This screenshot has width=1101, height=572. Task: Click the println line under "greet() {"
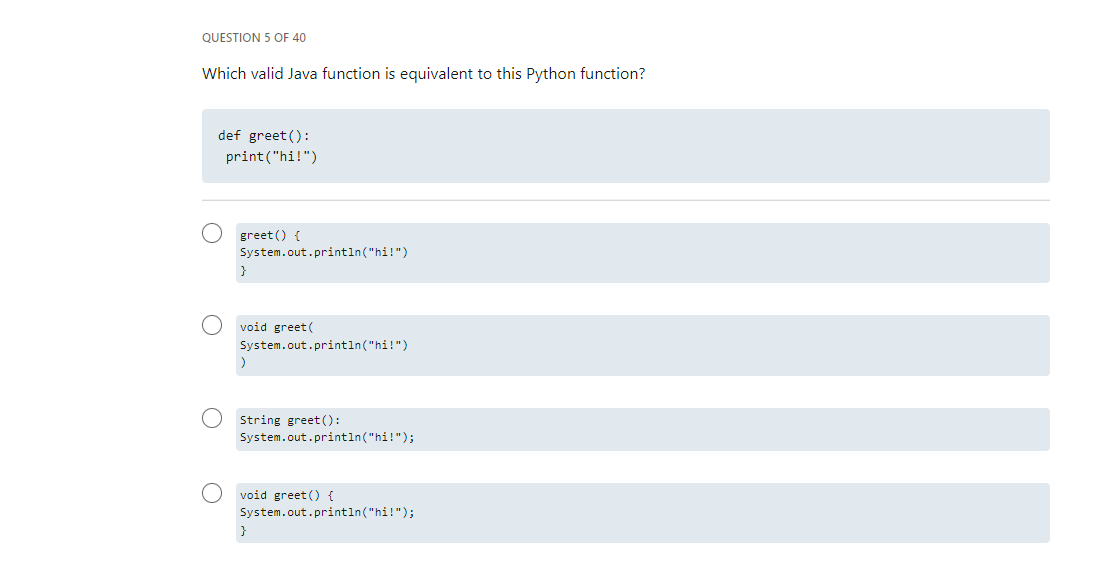[x=324, y=252]
